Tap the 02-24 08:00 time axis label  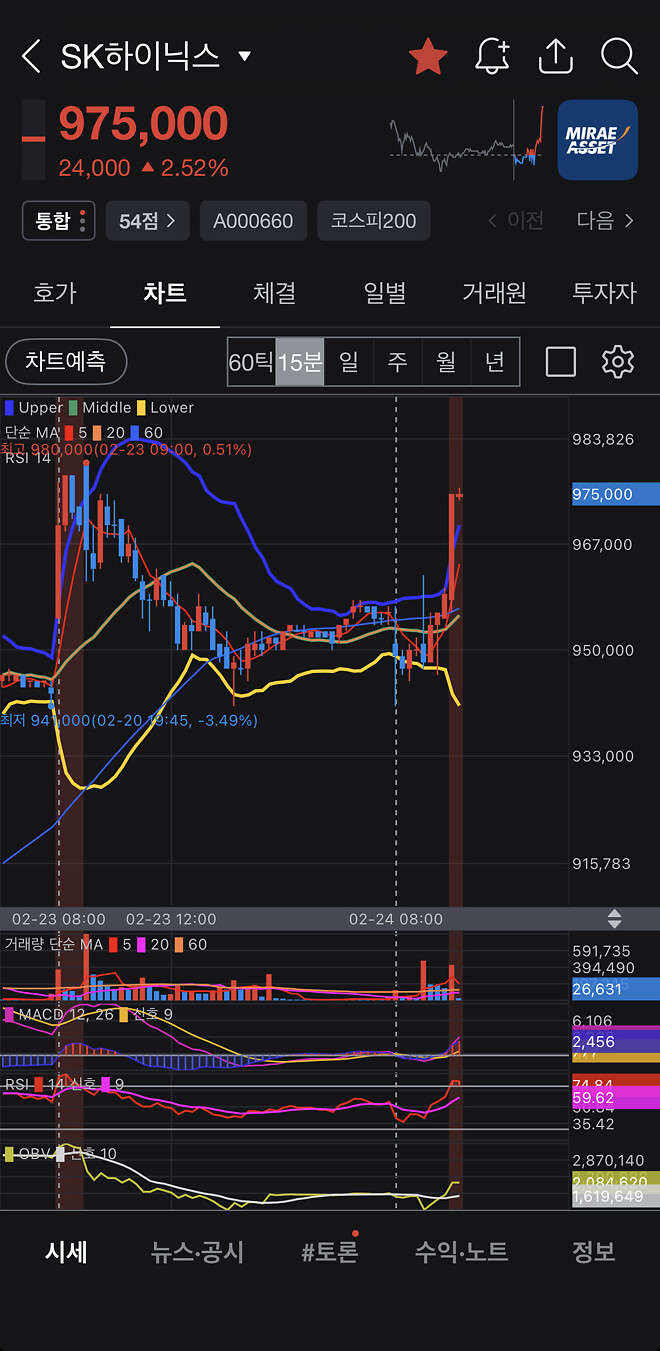pyautogui.click(x=395, y=918)
